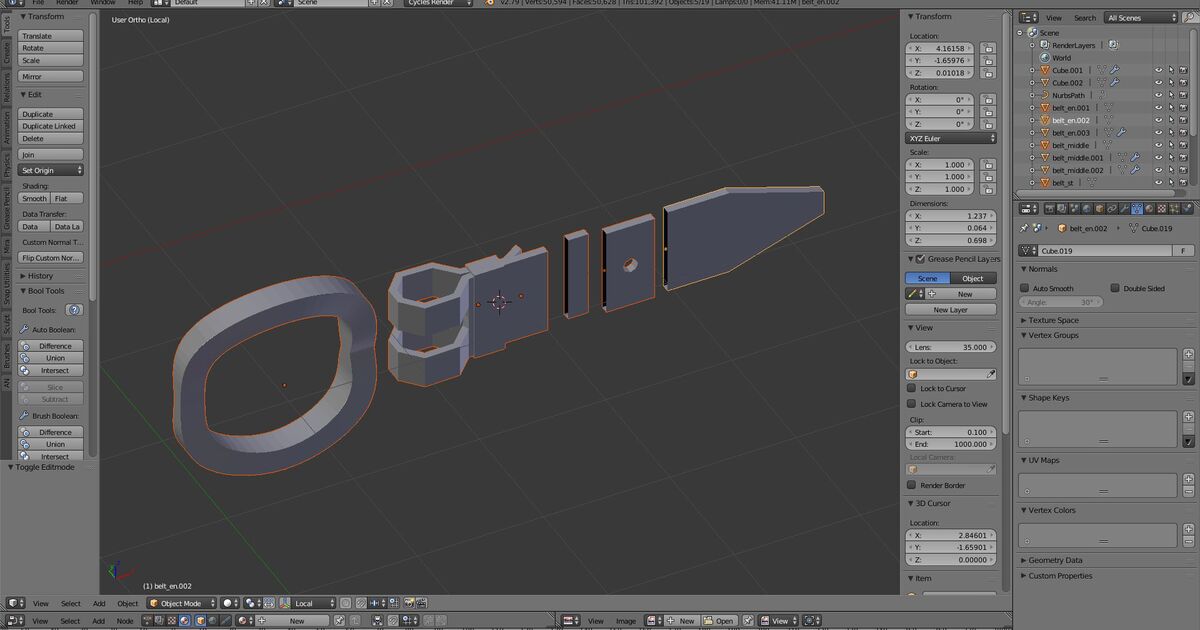Click the wrench modifier icon beside Cube.001
Image resolution: width=1200 pixels, height=630 pixels.
(x=1113, y=70)
